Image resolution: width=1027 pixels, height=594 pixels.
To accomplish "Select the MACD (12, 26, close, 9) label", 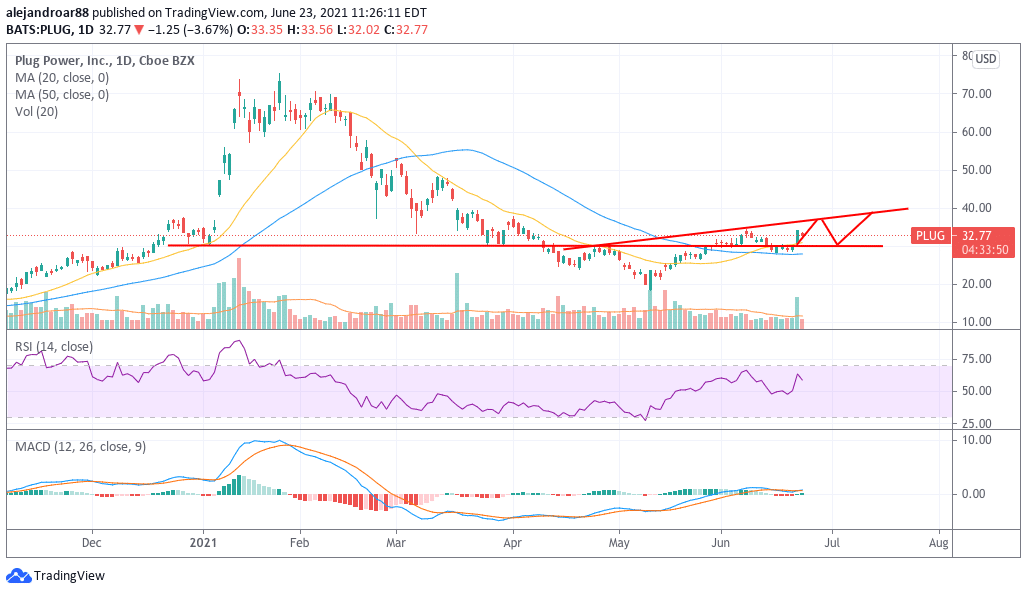I will tap(81, 447).
